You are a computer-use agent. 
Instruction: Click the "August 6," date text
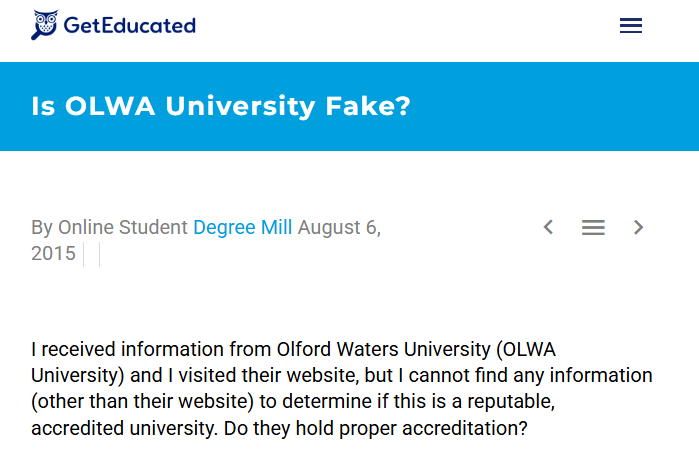click(339, 227)
